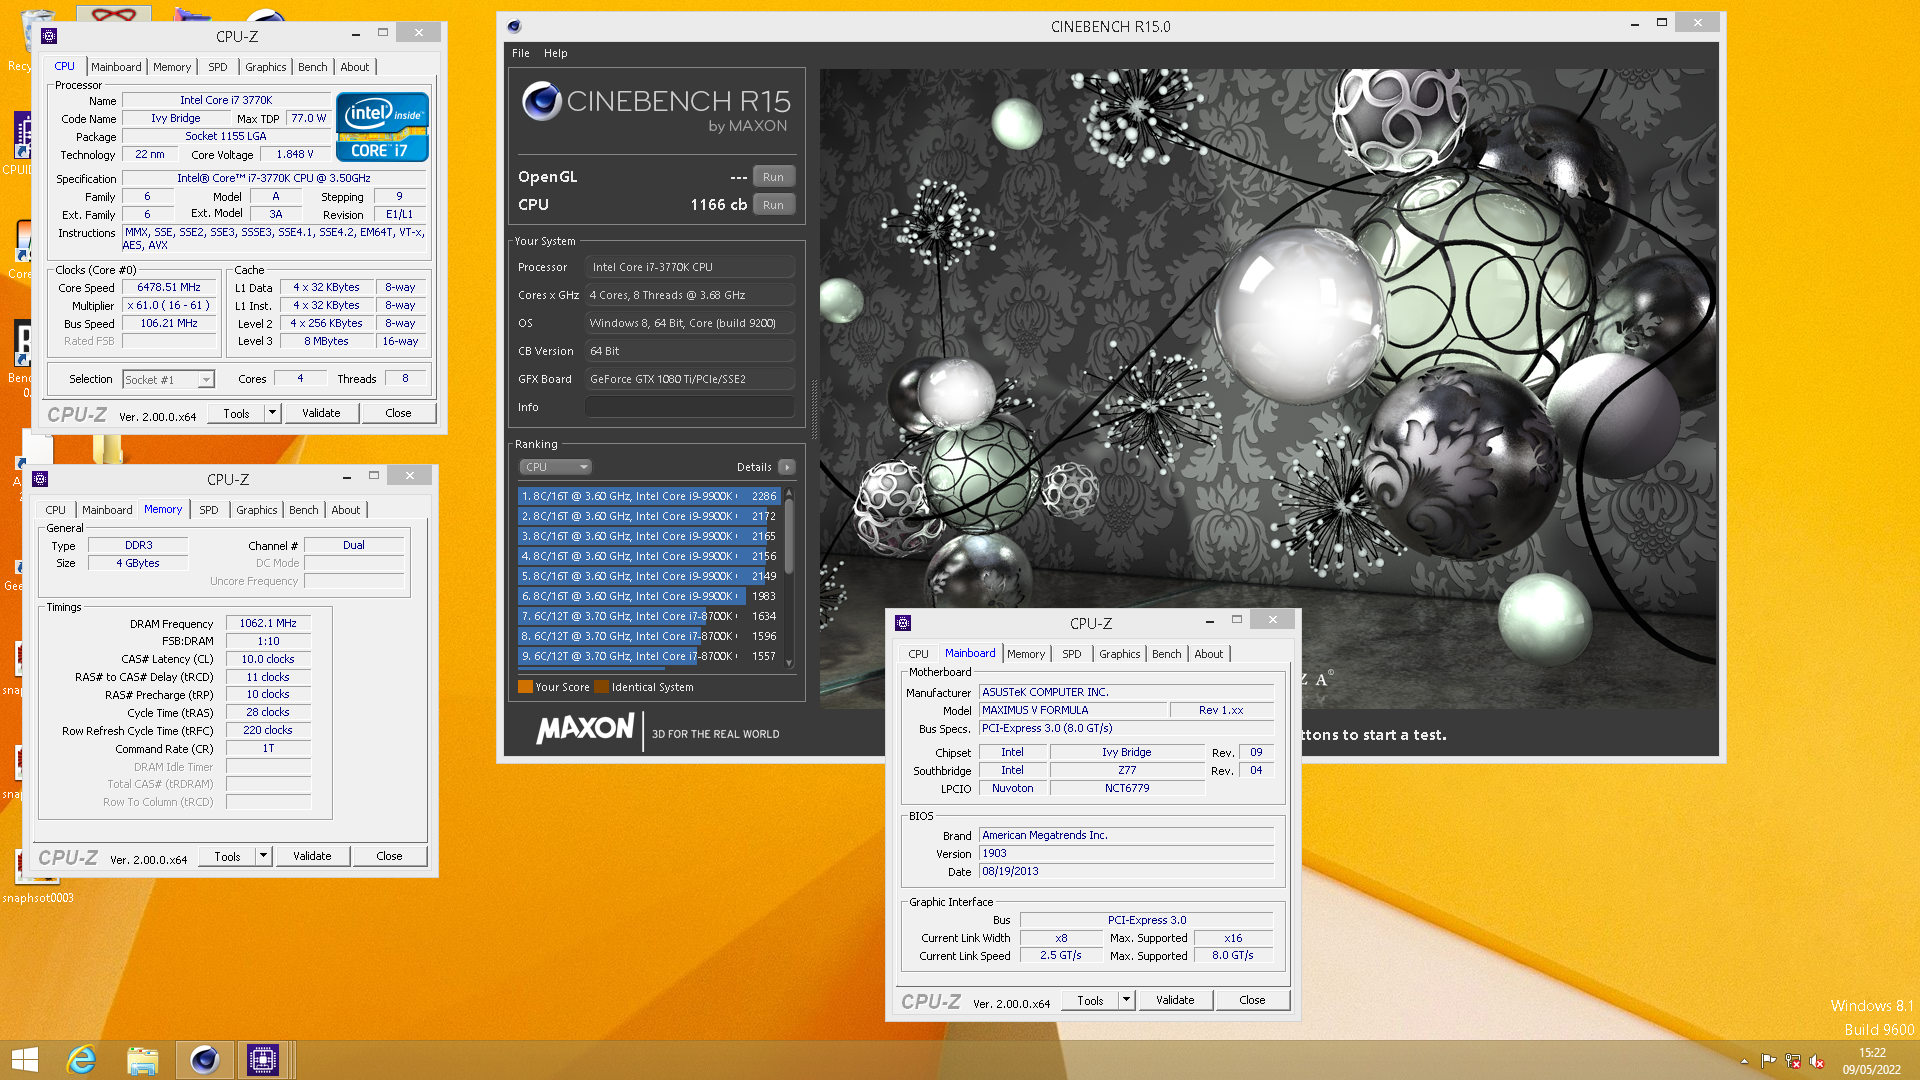This screenshot has width=1920, height=1080.
Task: Click the ranking list scrollbar down arrow
Action: pyautogui.click(x=789, y=662)
